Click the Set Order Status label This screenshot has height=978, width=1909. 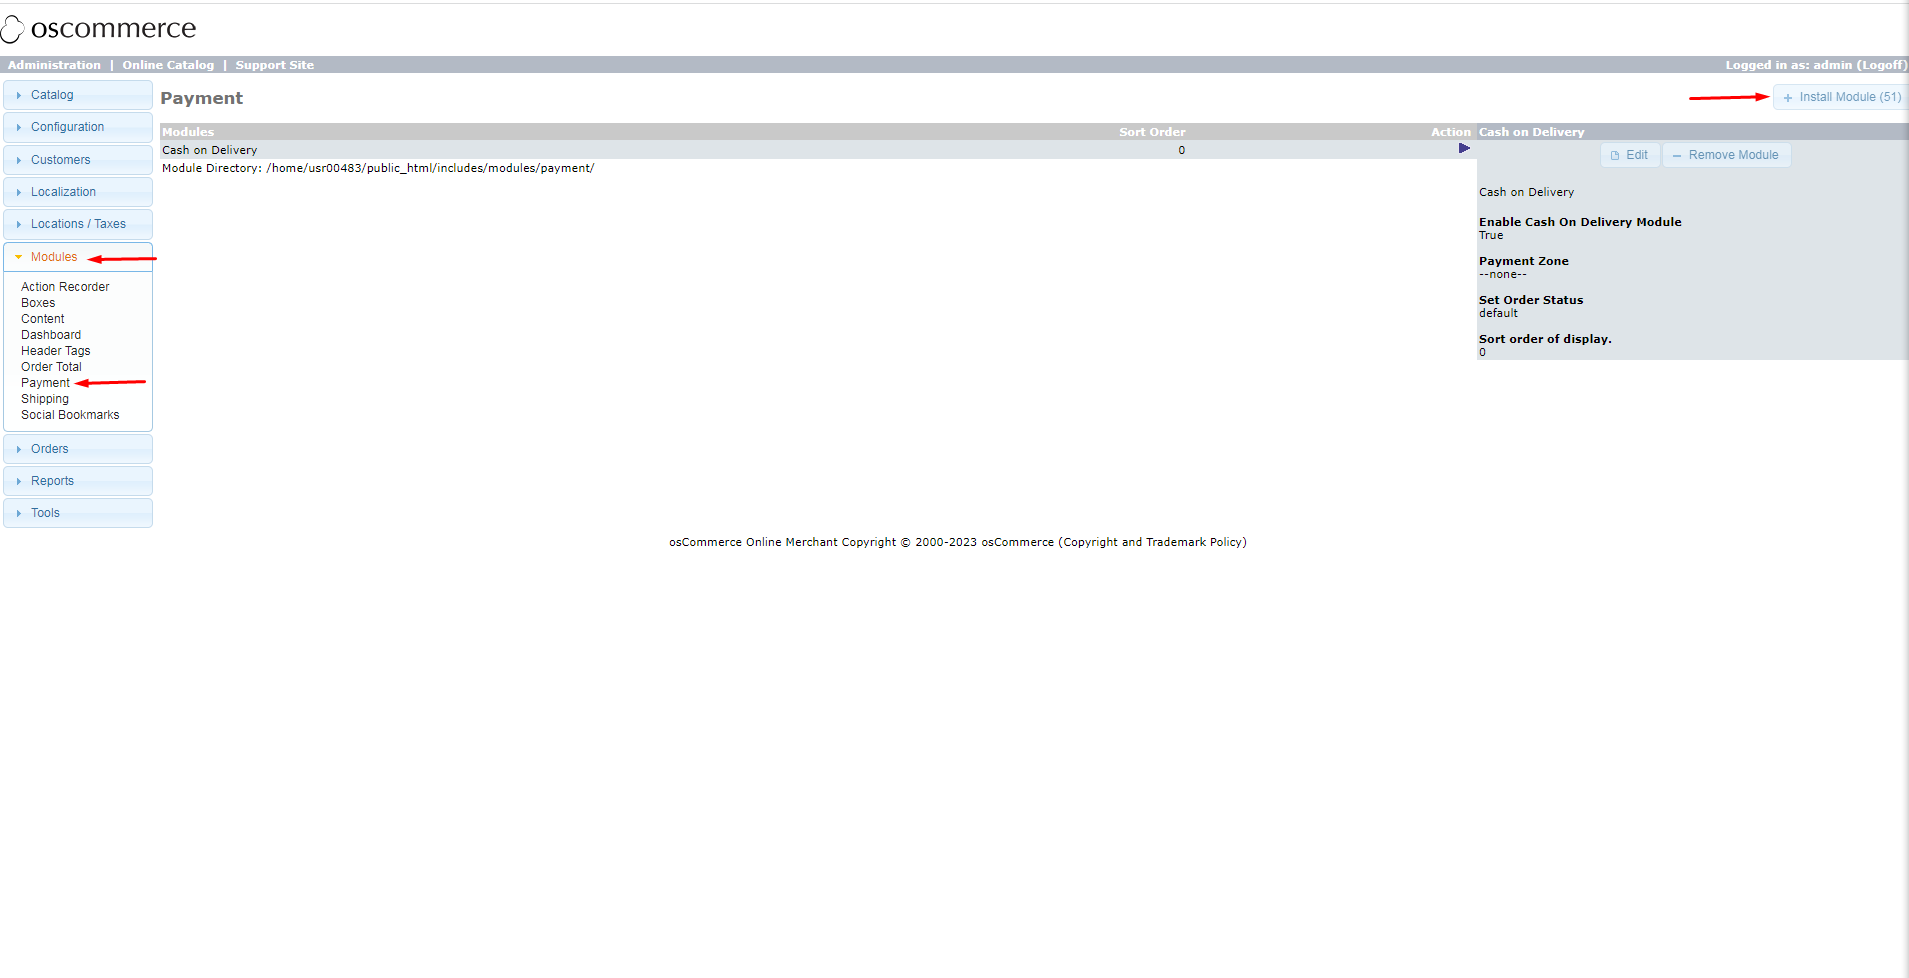tap(1531, 300)
